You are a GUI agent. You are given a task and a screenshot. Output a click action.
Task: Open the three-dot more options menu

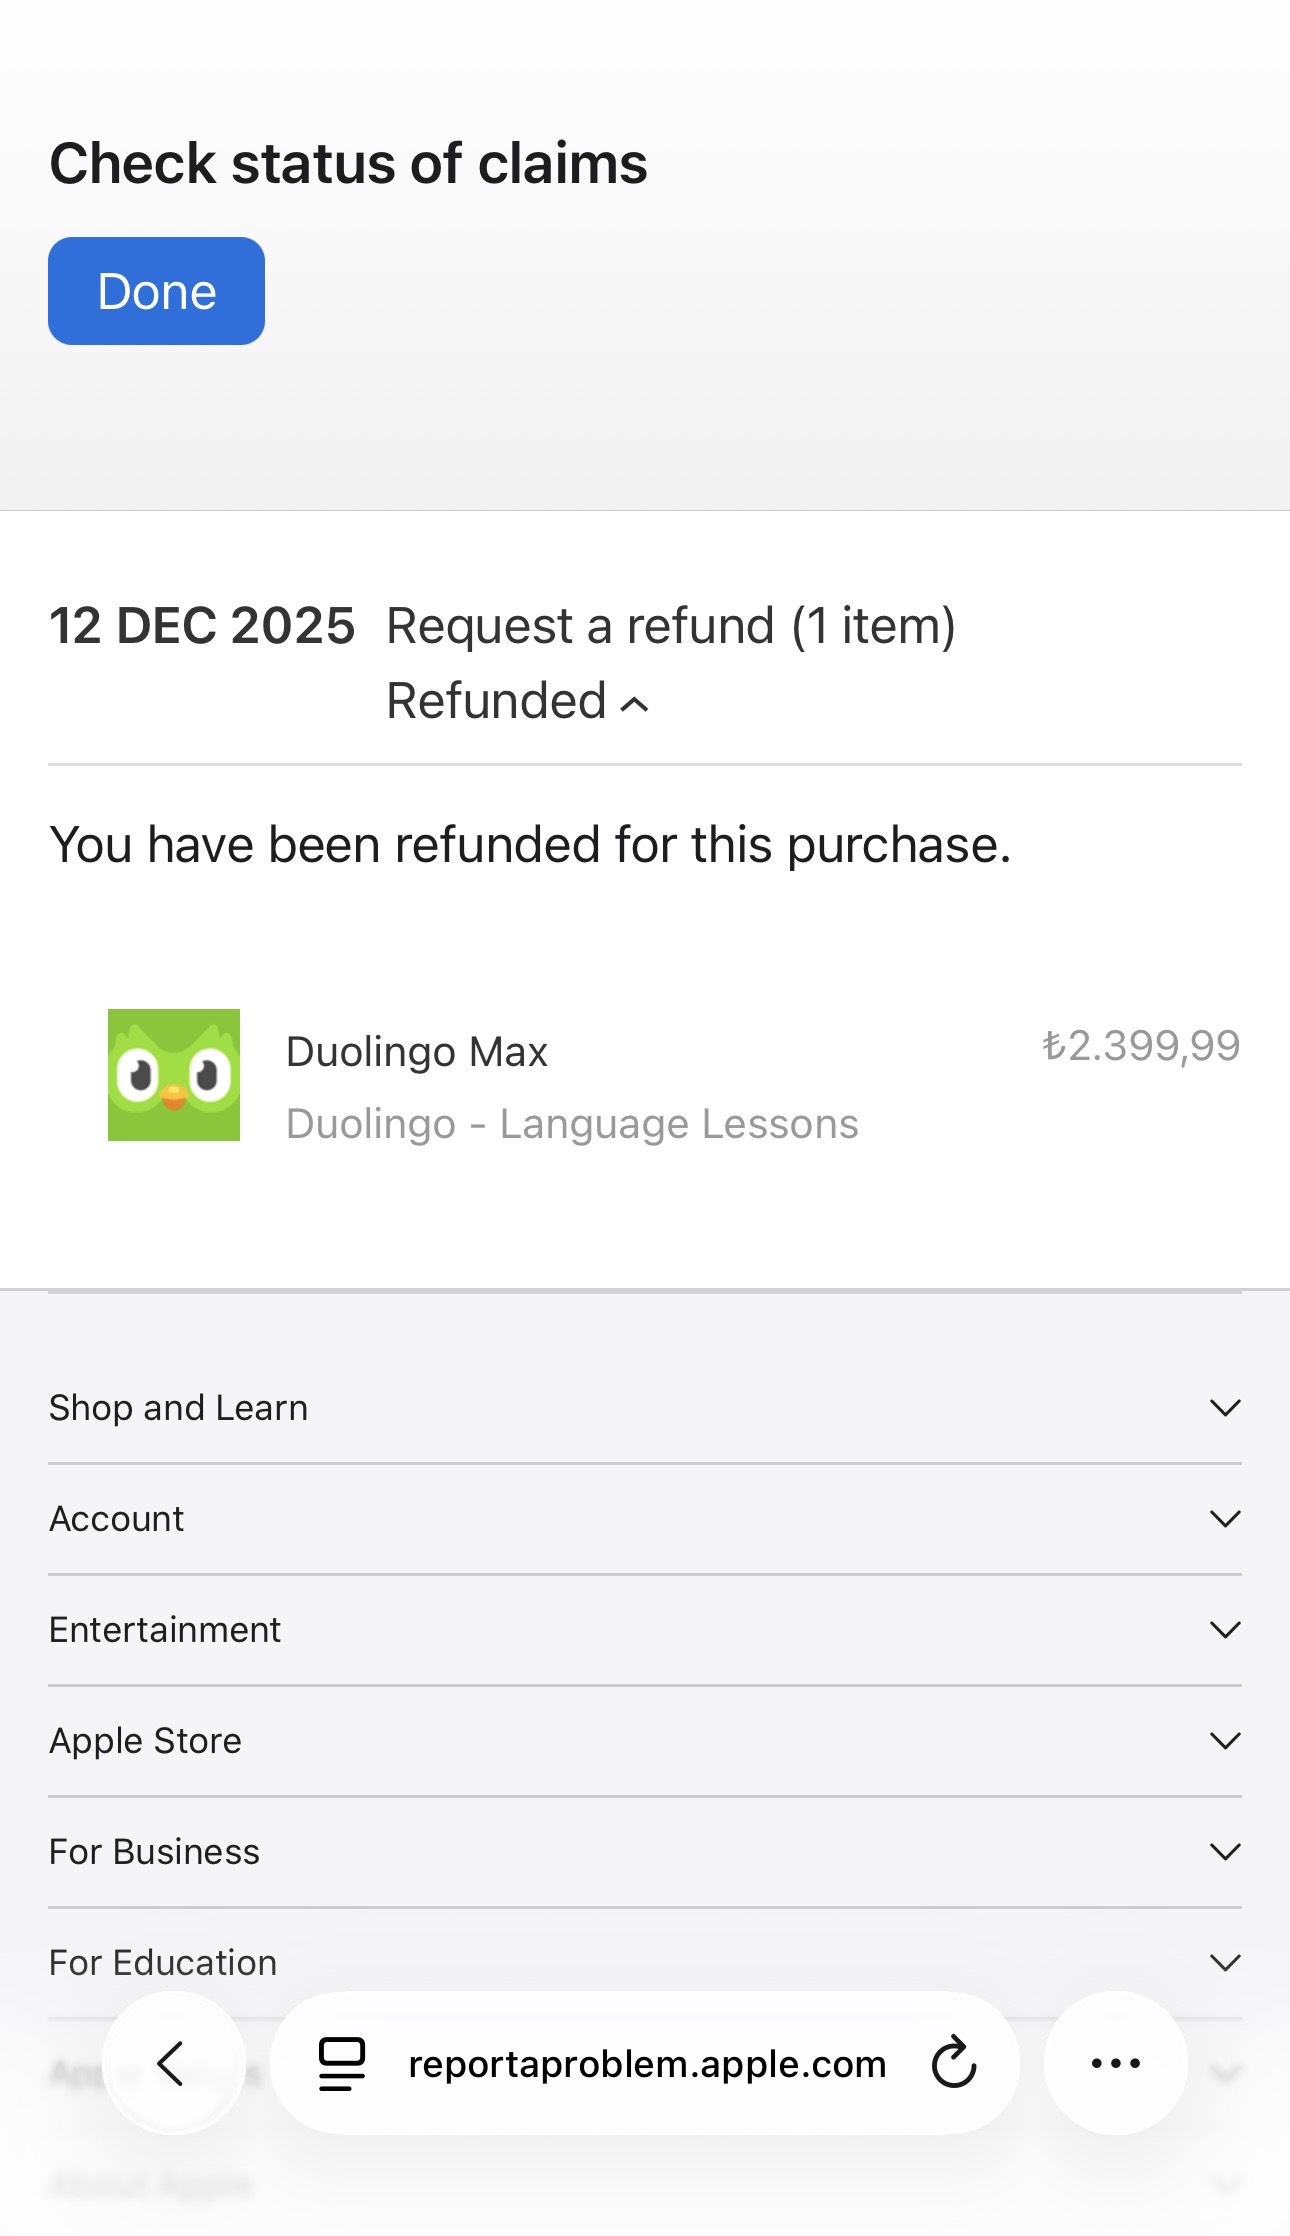click(x=1116, y=2063)
